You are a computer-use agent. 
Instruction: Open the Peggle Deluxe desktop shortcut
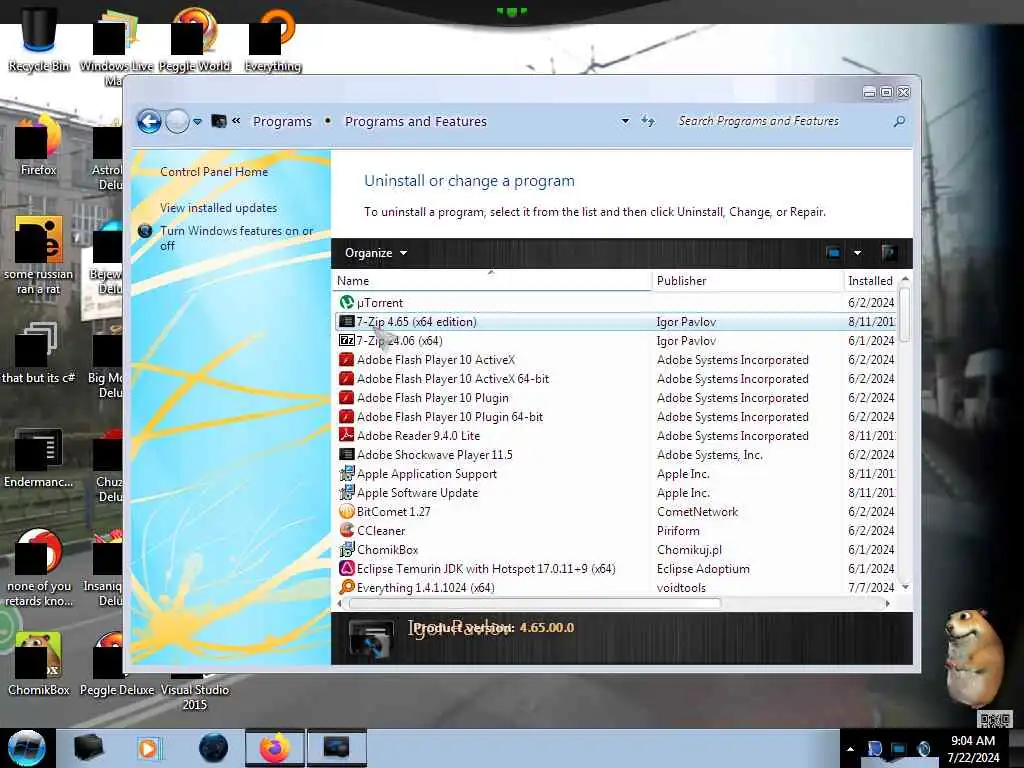tap(116, 664)
